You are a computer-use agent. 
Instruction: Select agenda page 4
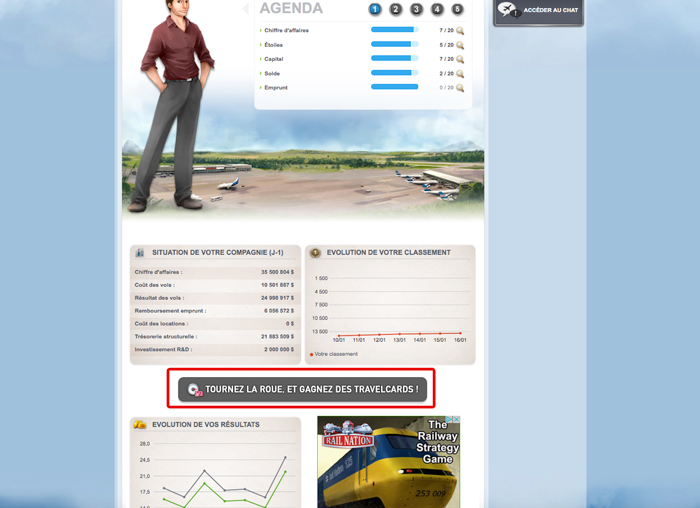tap(437, 9)
